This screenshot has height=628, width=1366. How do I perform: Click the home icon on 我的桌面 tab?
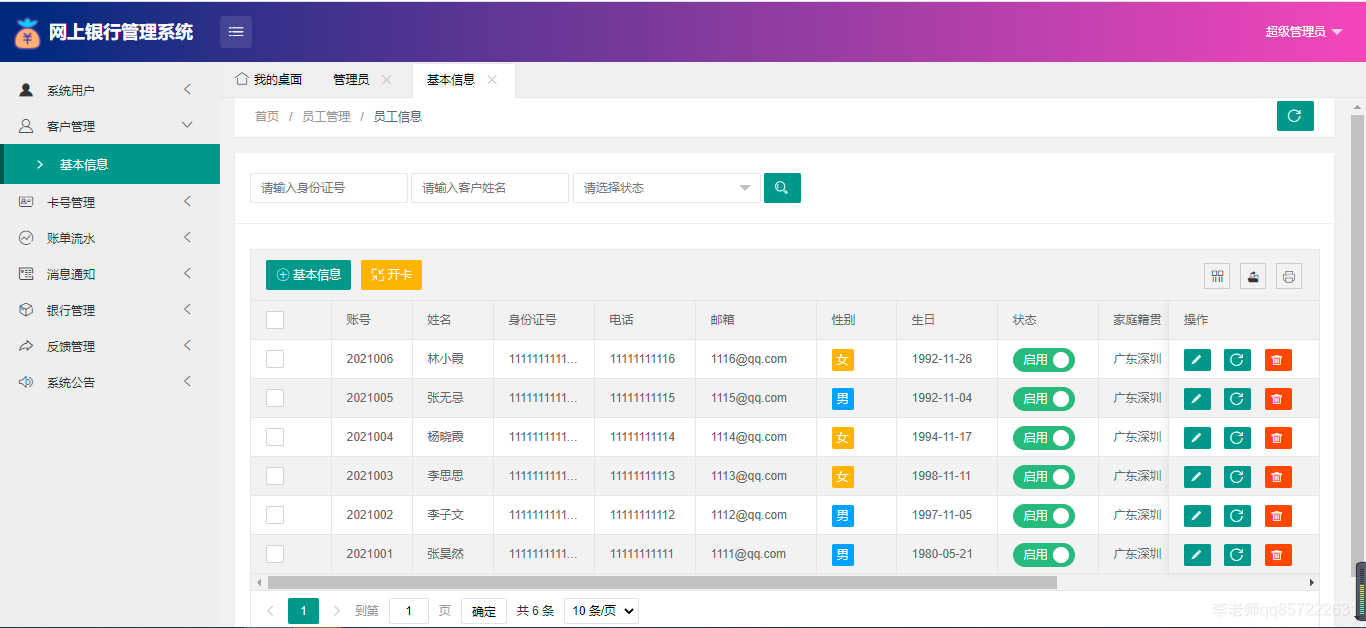click(241, 79)
